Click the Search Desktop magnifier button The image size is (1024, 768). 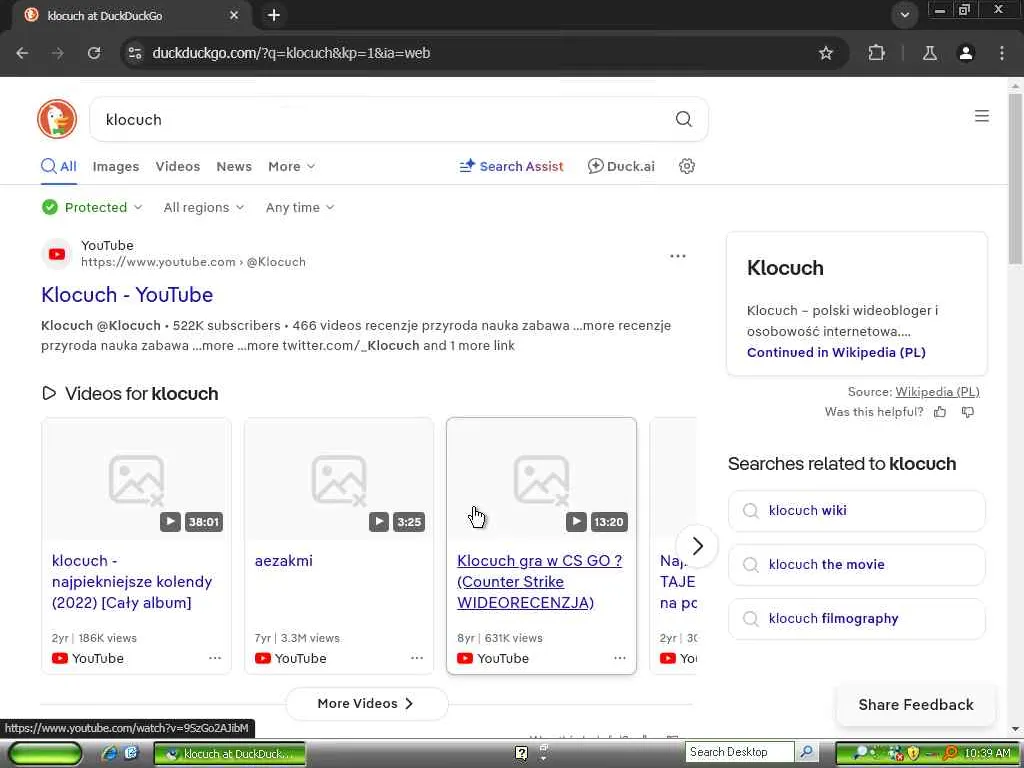(807, 752)
